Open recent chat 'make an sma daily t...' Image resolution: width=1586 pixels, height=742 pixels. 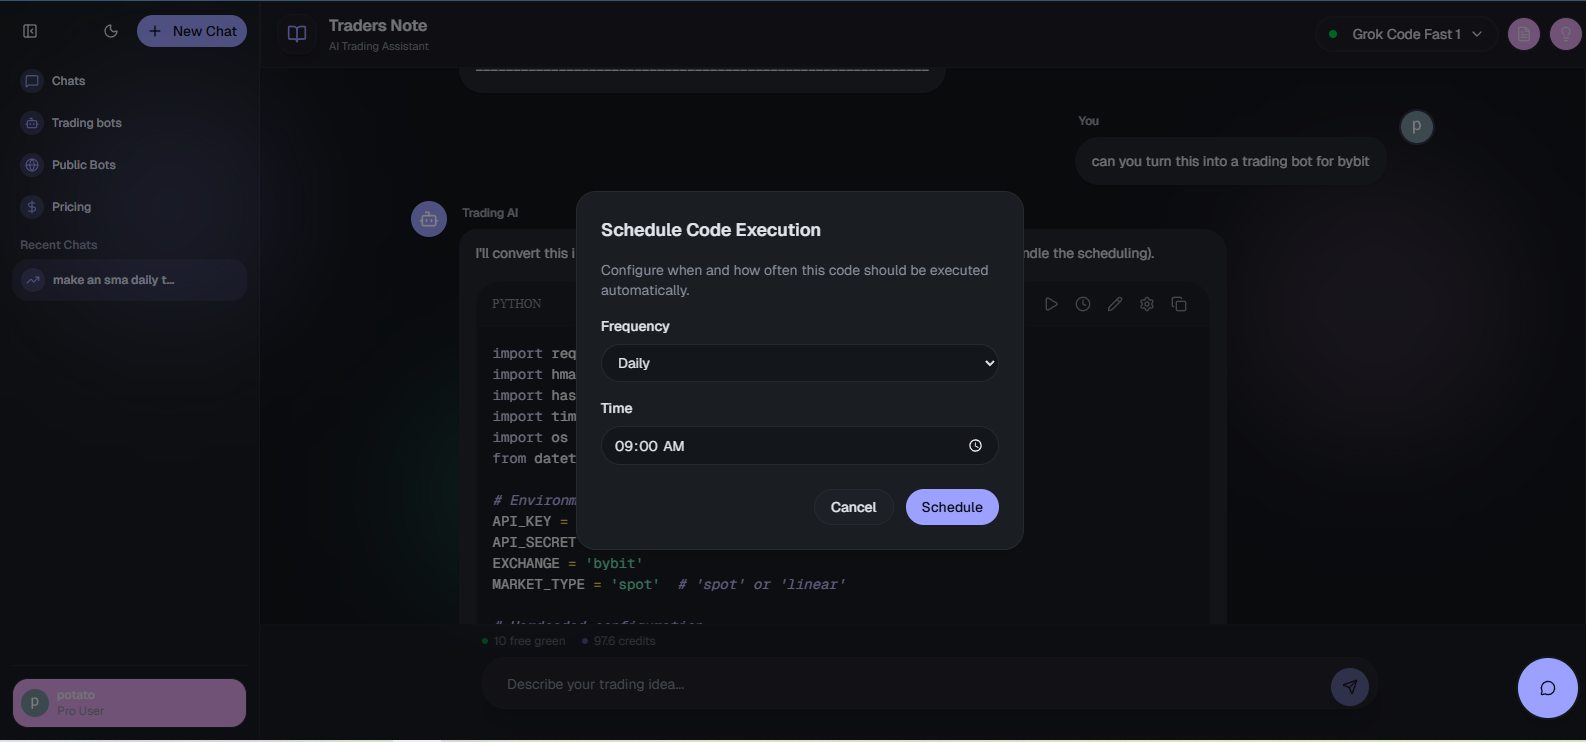[x=129, y=280]
